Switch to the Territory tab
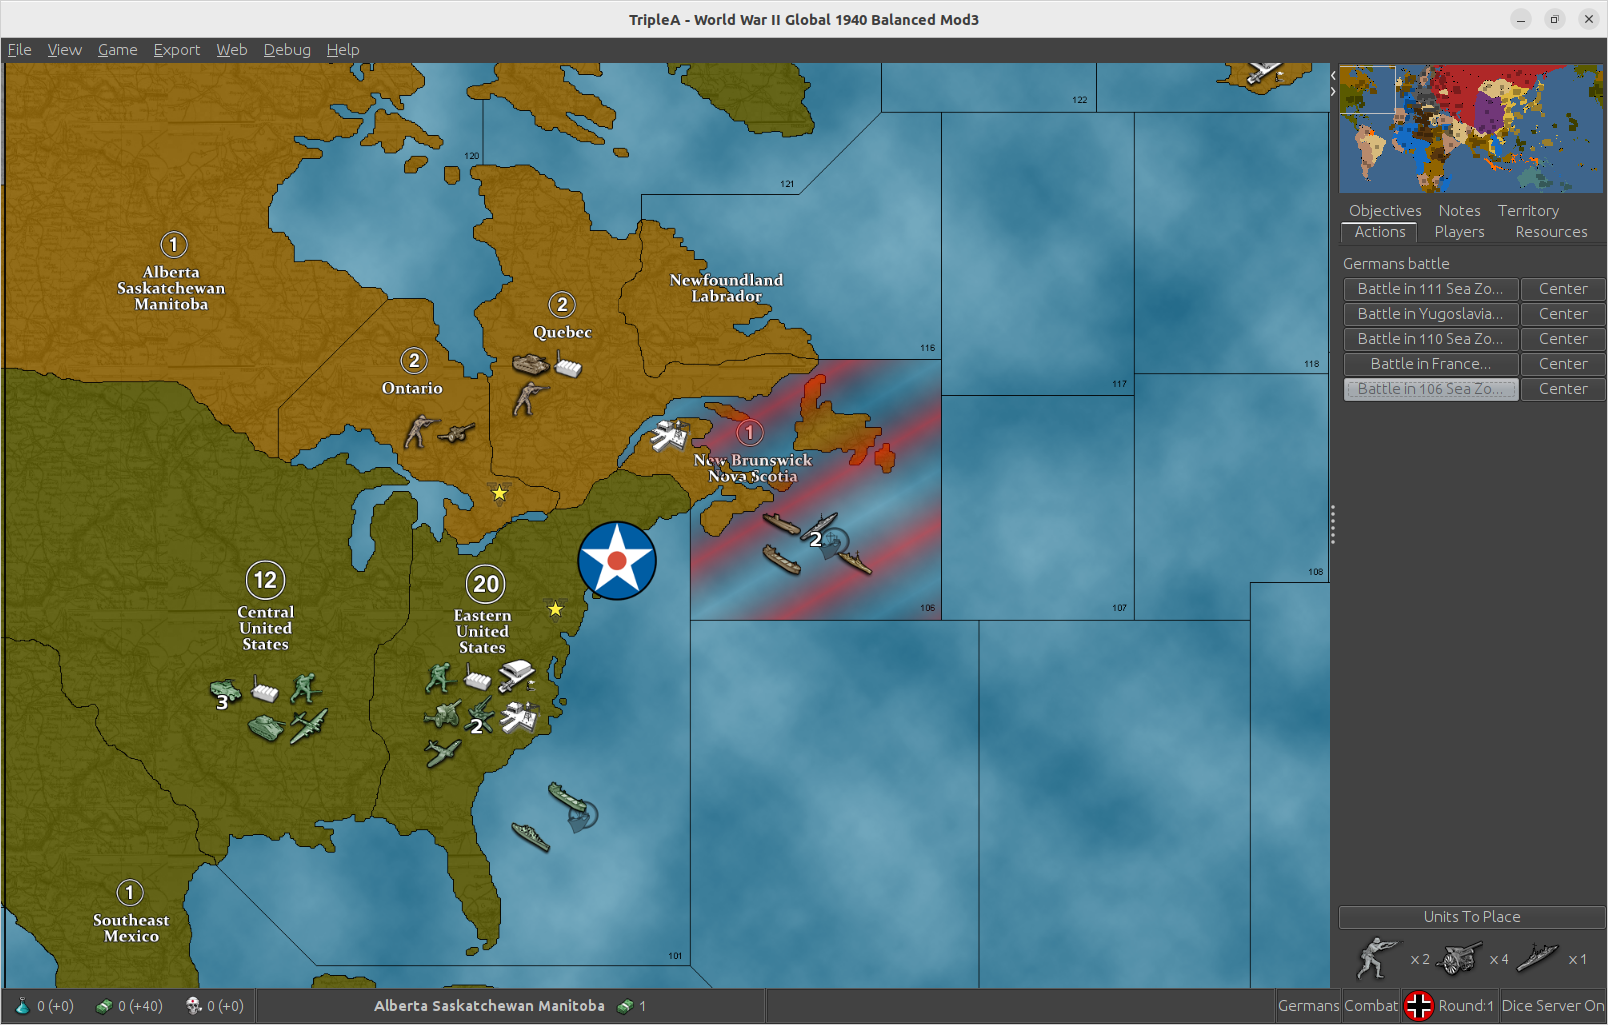 click(x=1527, y=211)
